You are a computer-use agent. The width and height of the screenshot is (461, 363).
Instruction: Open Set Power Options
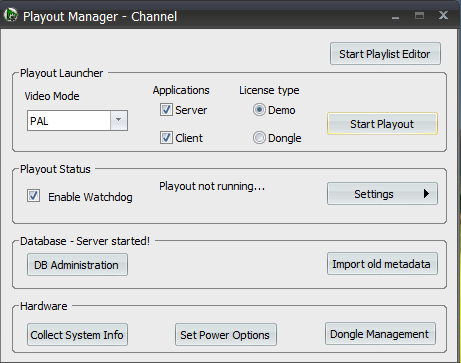click(226, 334)
